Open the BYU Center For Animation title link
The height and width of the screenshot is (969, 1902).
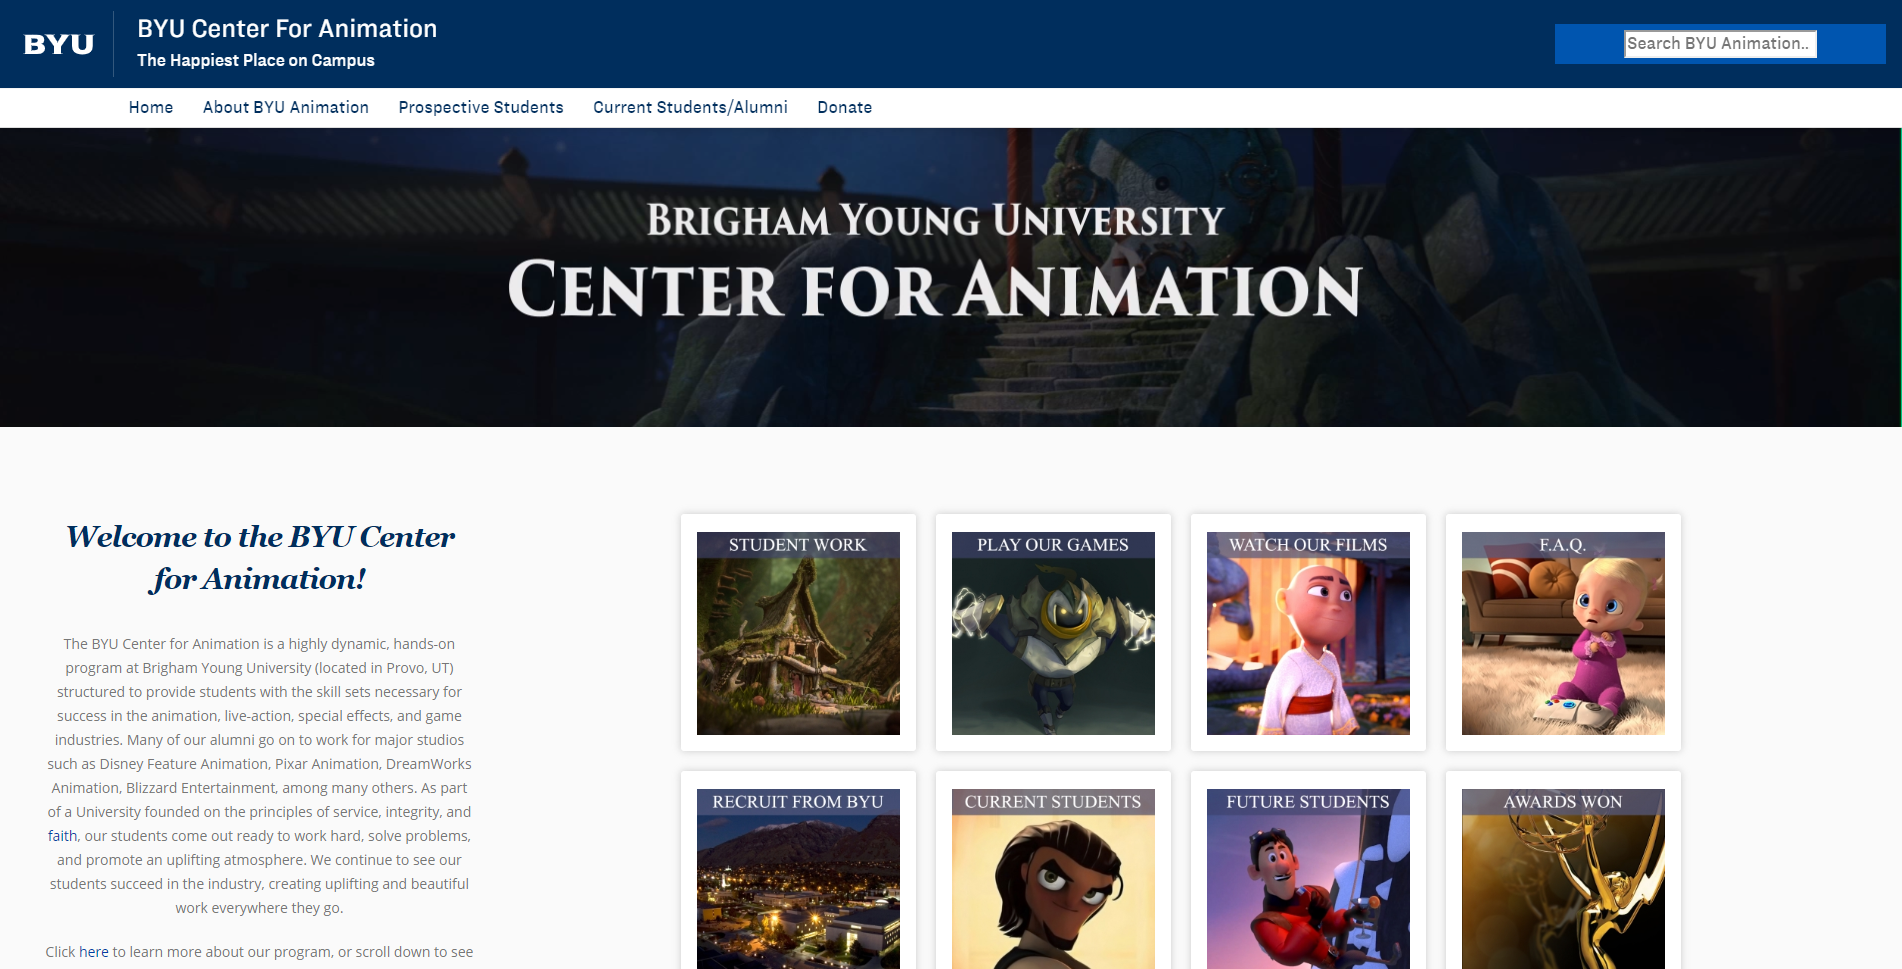tap(287, 29)
